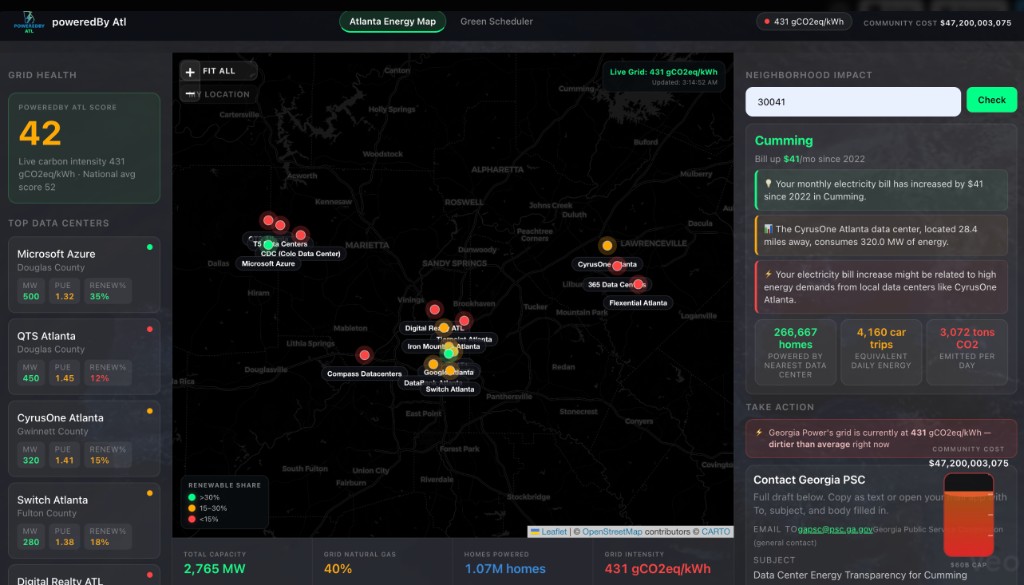Switch to the Green Scheduler tab

(496, 22)
